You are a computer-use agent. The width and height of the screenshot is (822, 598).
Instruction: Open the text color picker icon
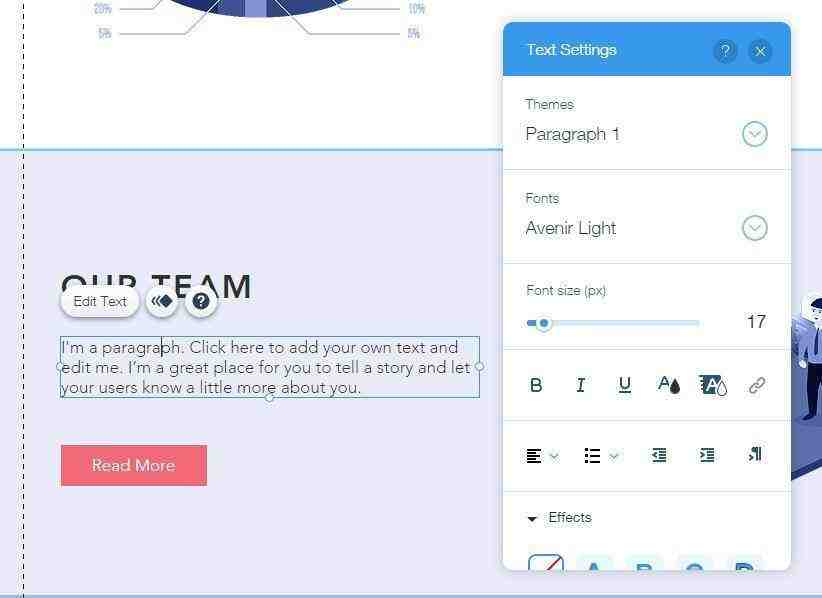[668, 385]
